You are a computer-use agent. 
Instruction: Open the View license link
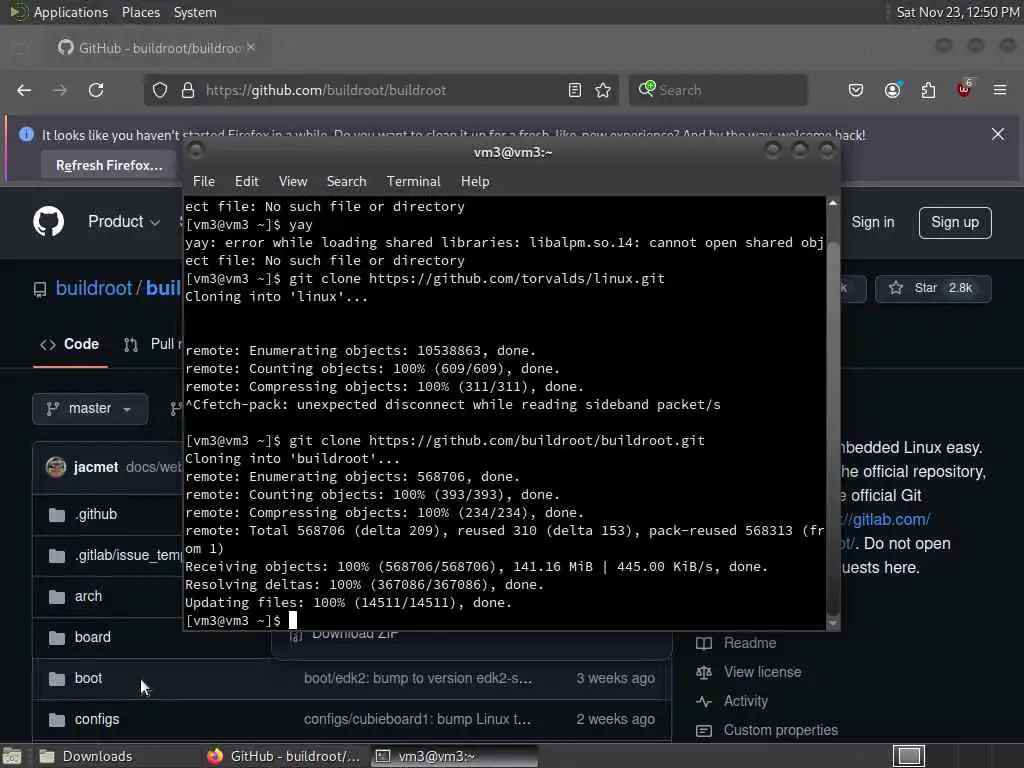coord(762,672)
